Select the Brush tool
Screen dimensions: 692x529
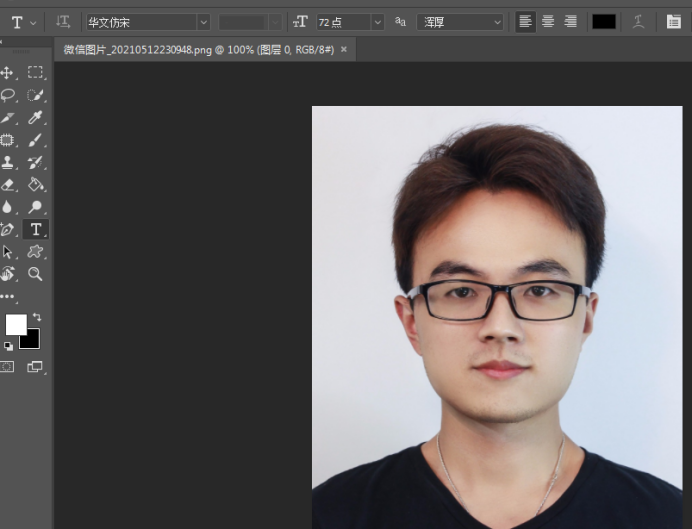35,140
